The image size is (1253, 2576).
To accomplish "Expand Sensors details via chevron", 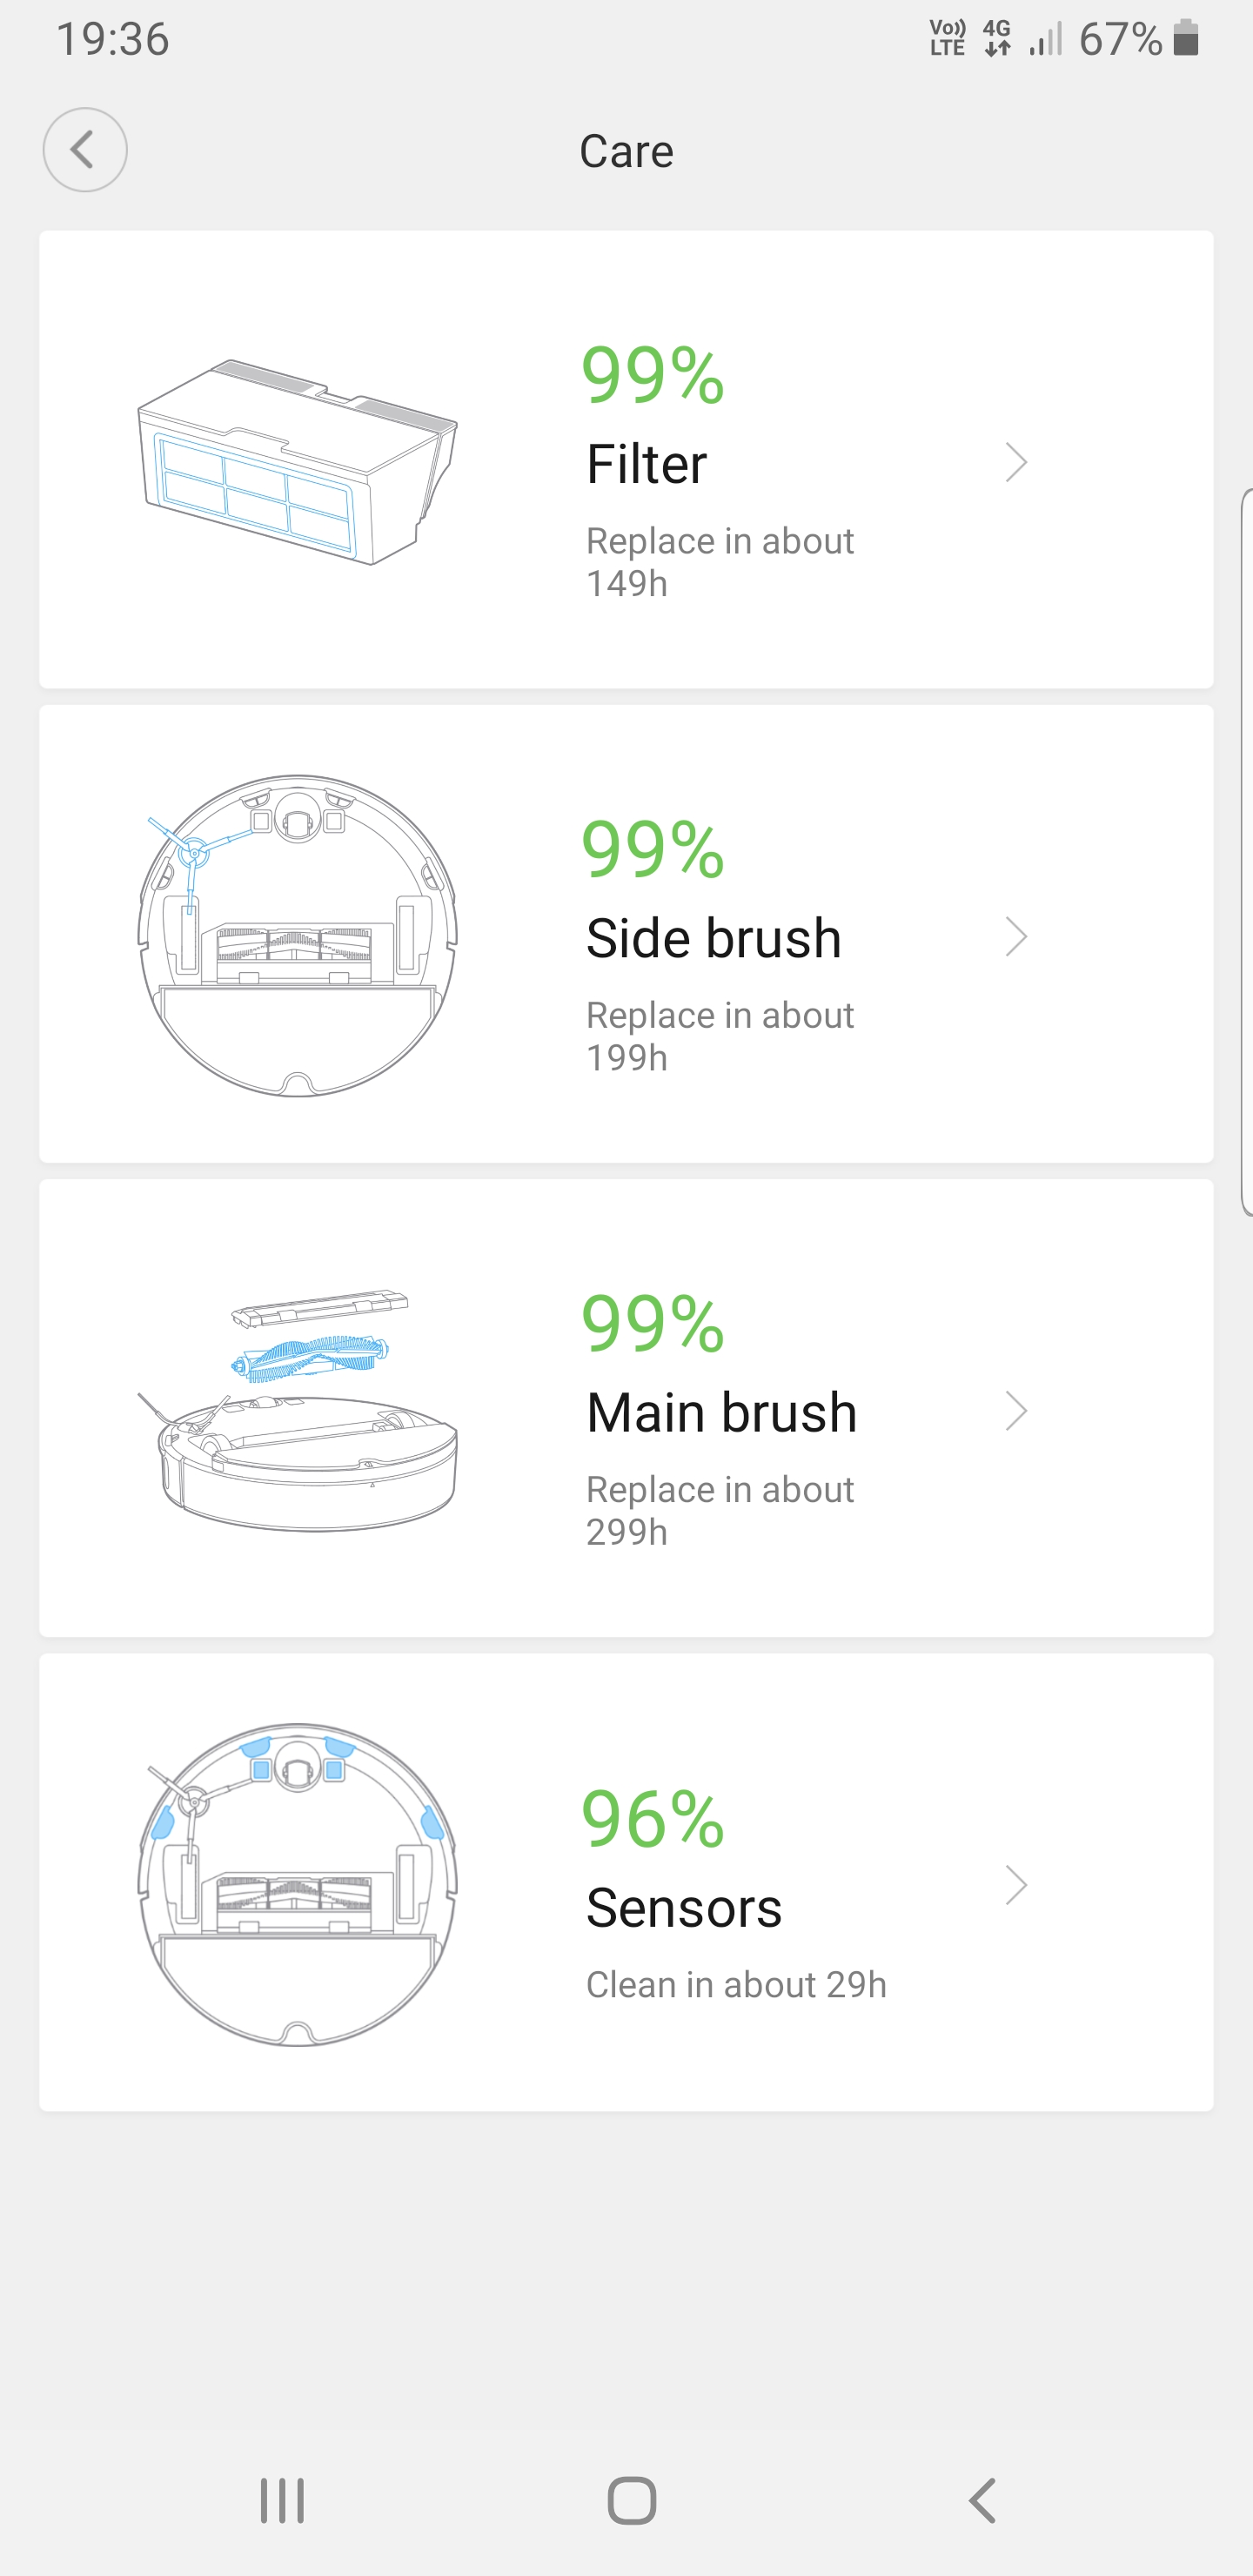I will (x=1016, y=1885).
